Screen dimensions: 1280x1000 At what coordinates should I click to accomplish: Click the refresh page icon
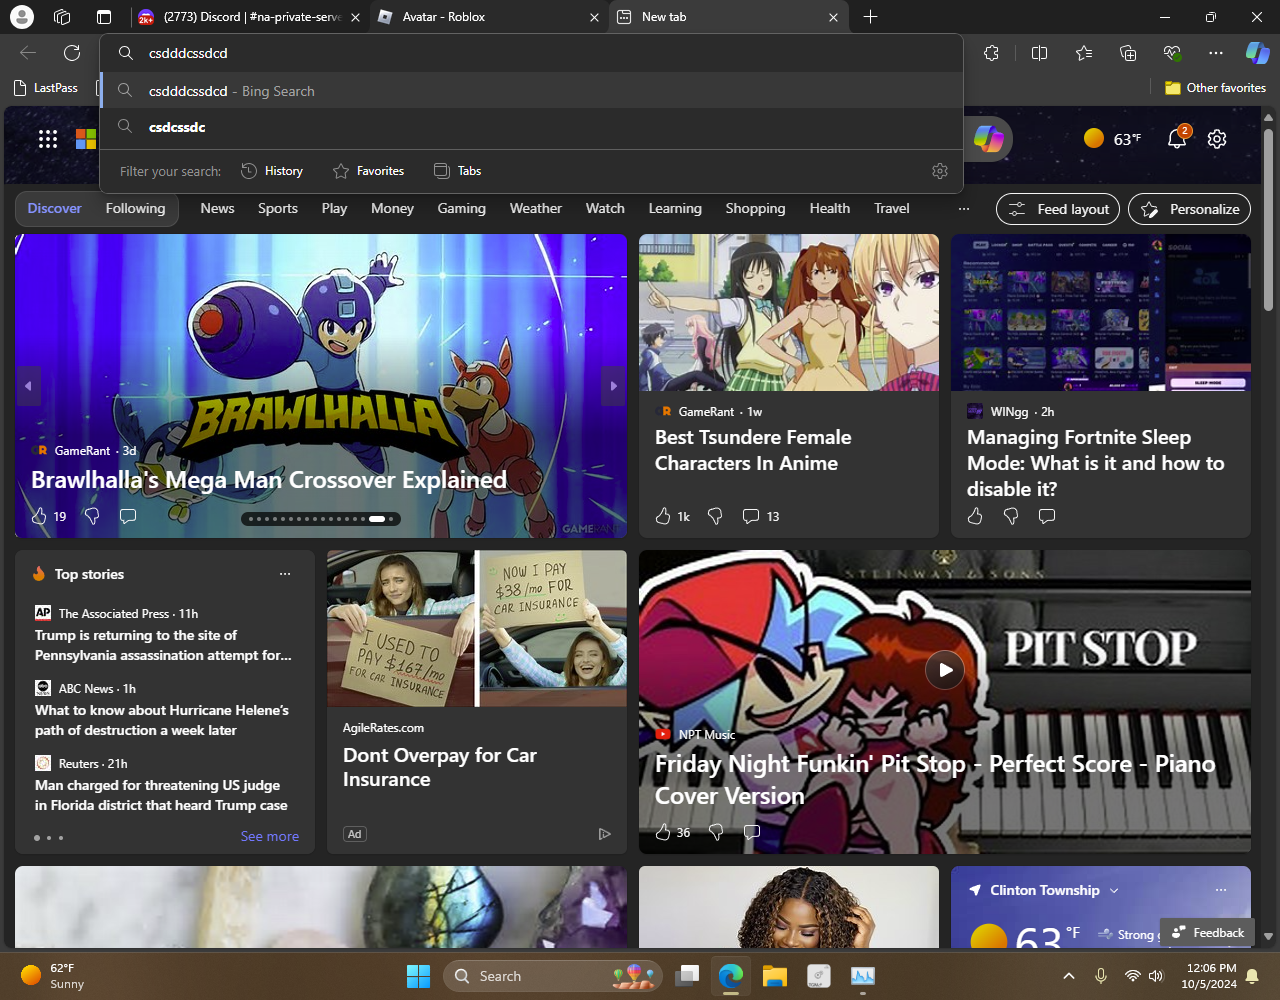pyautogui.click(x=72, y=53)
